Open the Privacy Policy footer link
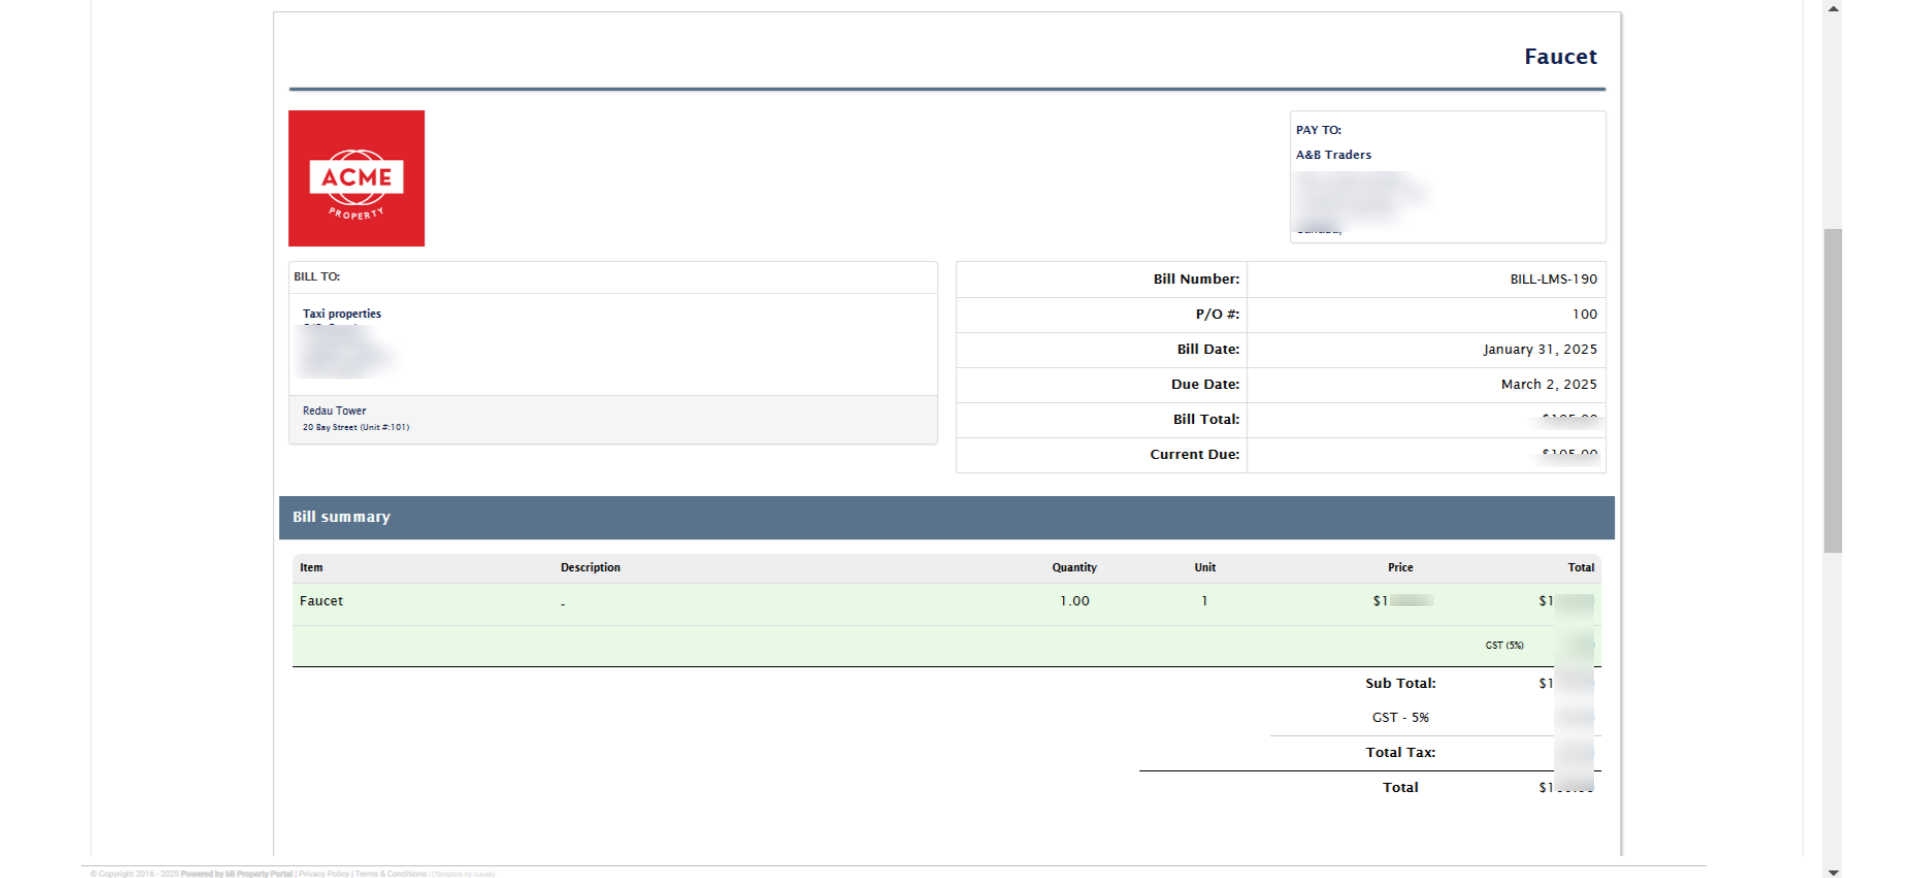The width and height of the screenshot is (1920, 878). 324,874
